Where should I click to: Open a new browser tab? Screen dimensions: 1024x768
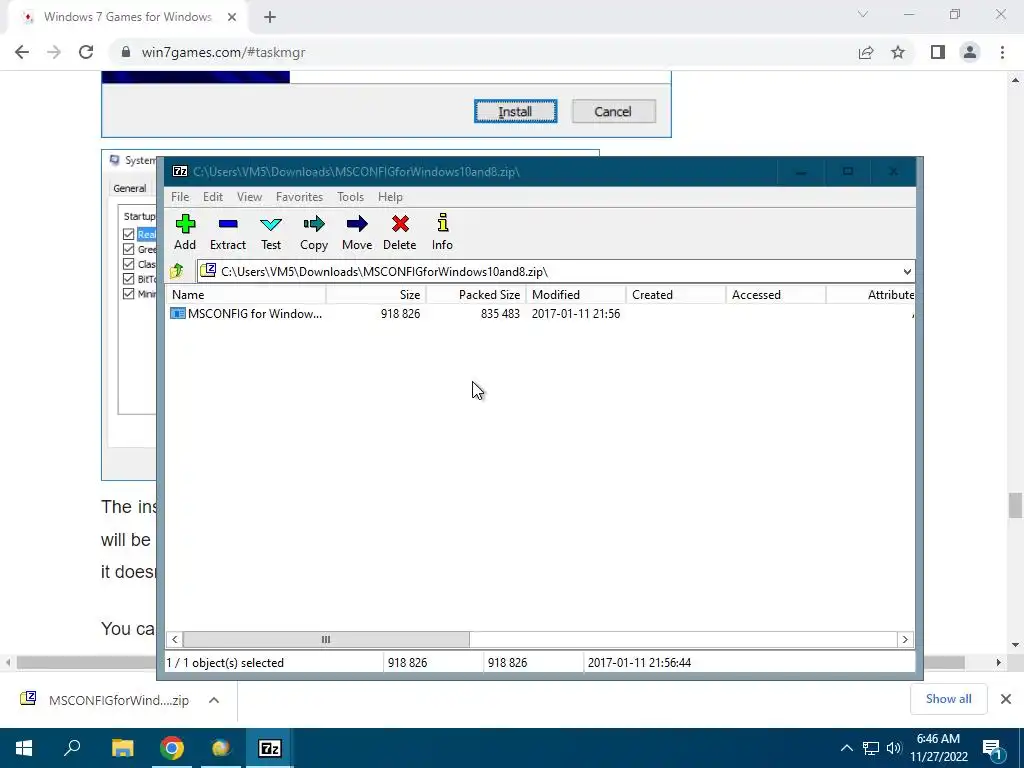270,17
